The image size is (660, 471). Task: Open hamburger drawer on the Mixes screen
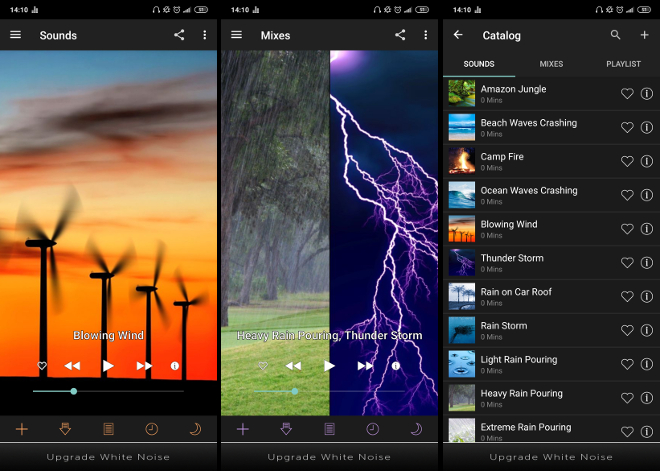coord(237,35)
